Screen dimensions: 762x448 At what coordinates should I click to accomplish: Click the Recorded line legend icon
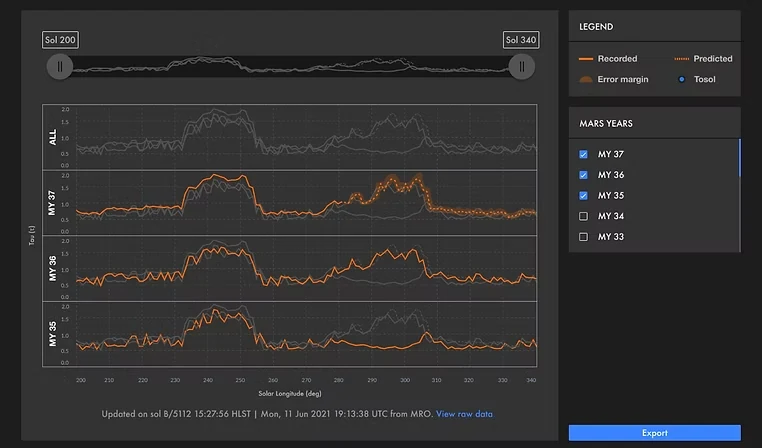point(586,59)
